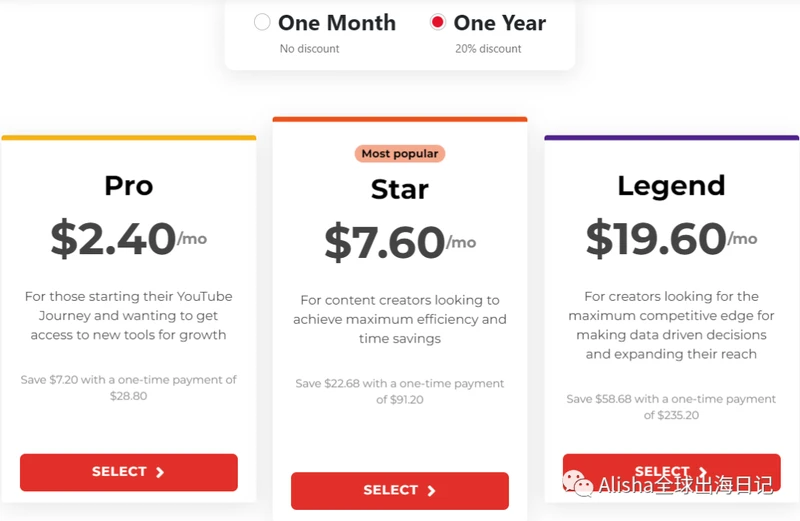Choose the Pro plan SELECT button
This screenshot has width=800, height=521.
(129, 472)
